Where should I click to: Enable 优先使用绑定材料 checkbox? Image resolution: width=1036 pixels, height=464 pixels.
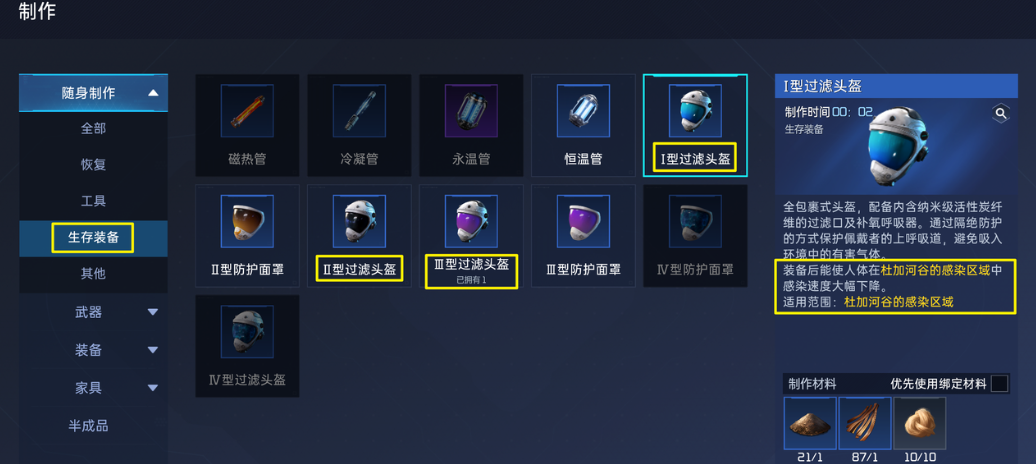(x=1000, y=383)
